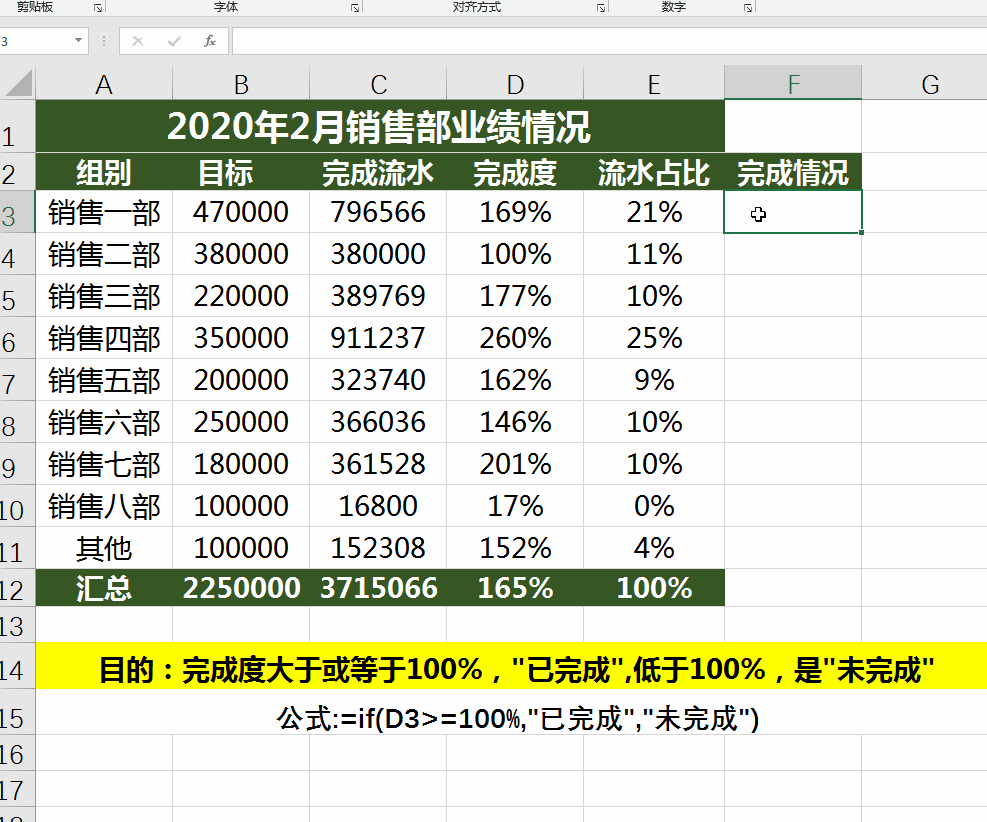This screenshot has height=822, width=987.
Task: Select the active empty cell F3
Action: [793, 212]
